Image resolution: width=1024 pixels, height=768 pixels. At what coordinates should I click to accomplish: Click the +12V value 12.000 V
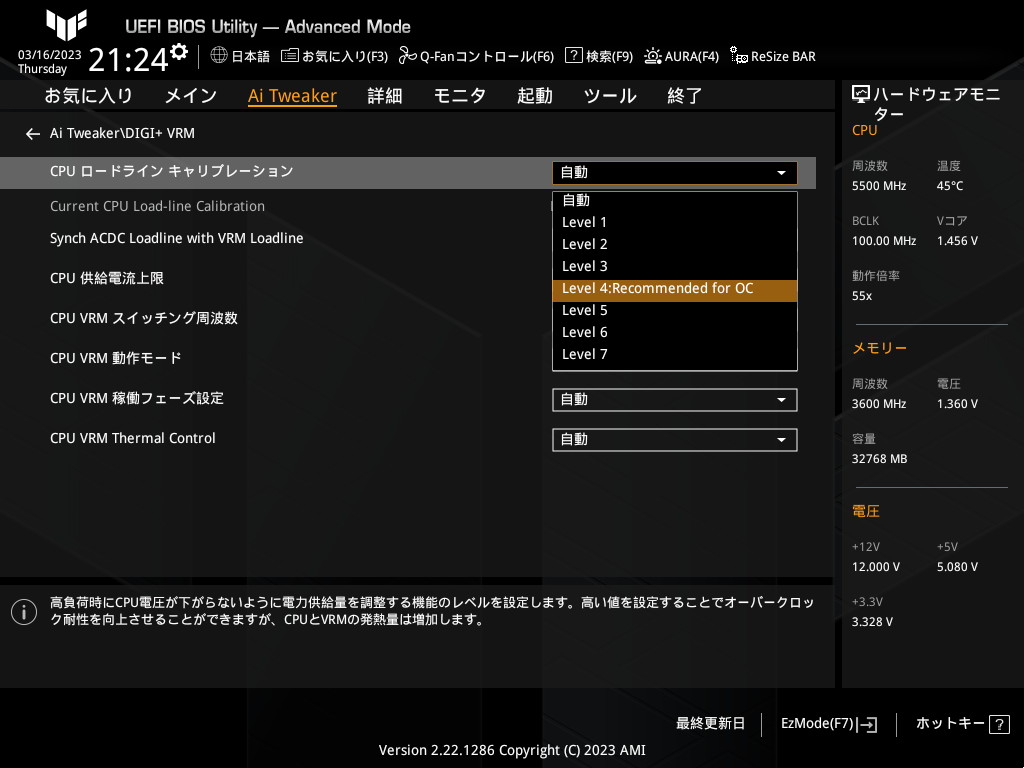tap(876, 567)
